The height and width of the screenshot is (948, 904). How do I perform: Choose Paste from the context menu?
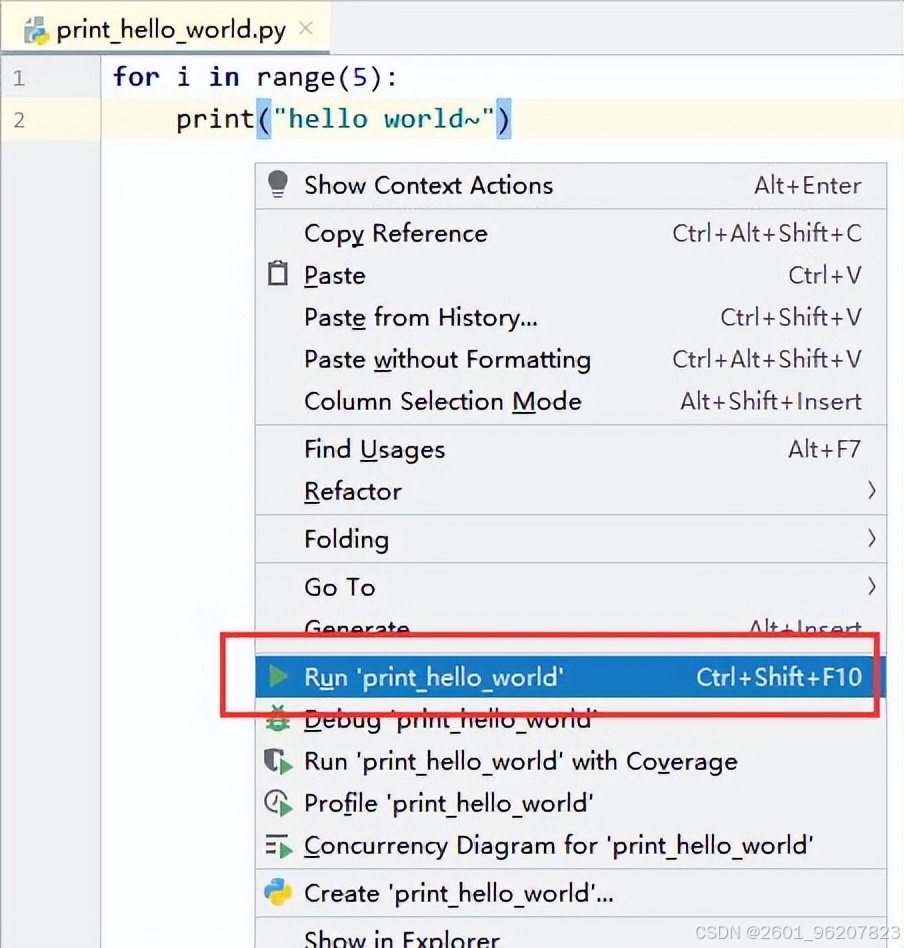tap(571, 275)
